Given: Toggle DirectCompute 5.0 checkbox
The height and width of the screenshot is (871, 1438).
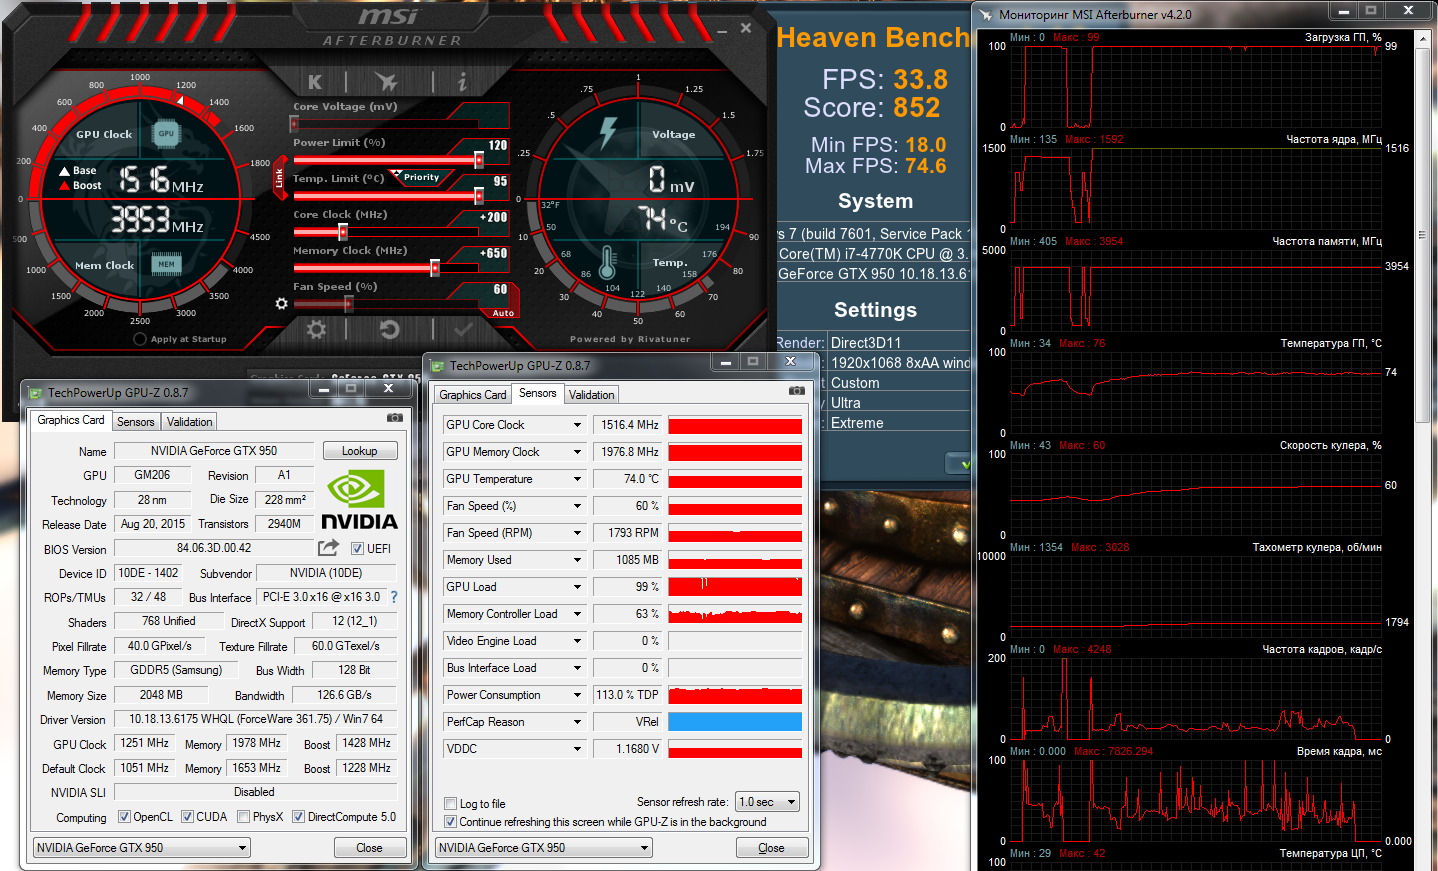Looking at the screenshot, I should (x=298, y=816).
